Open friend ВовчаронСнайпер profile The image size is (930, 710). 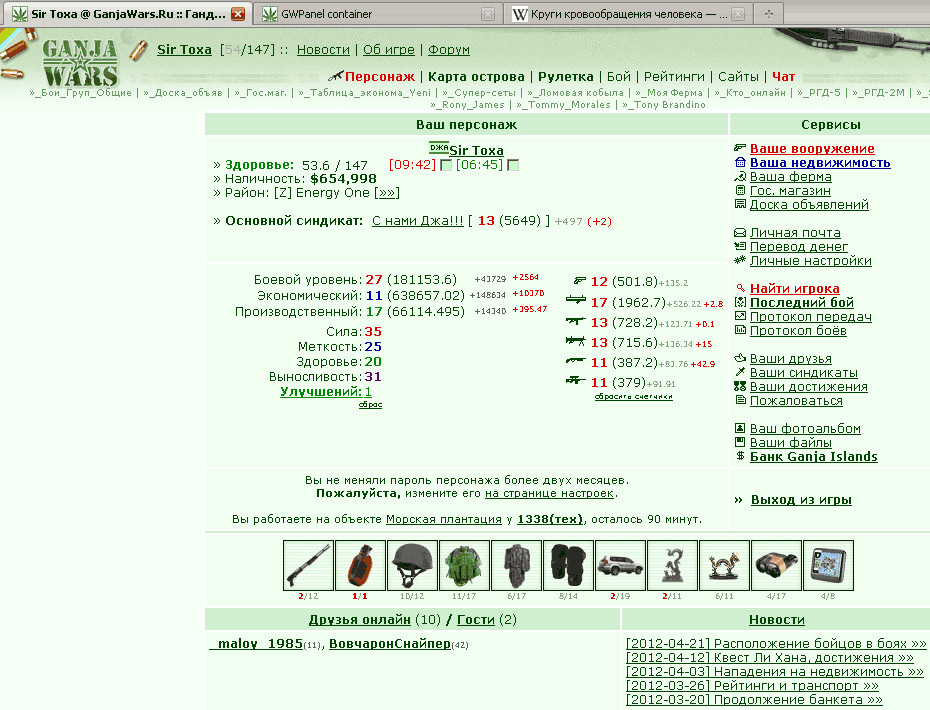tap(390, 644)
